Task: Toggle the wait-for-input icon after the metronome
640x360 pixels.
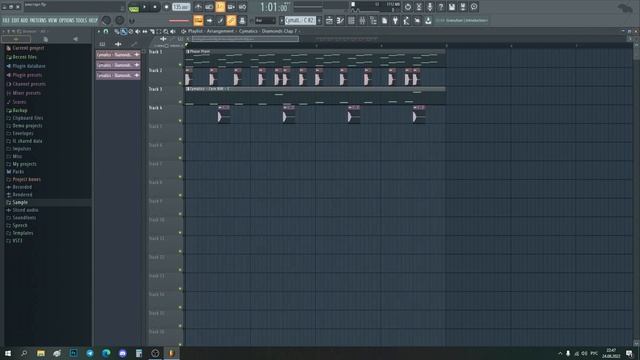Action: pos(209,7)
